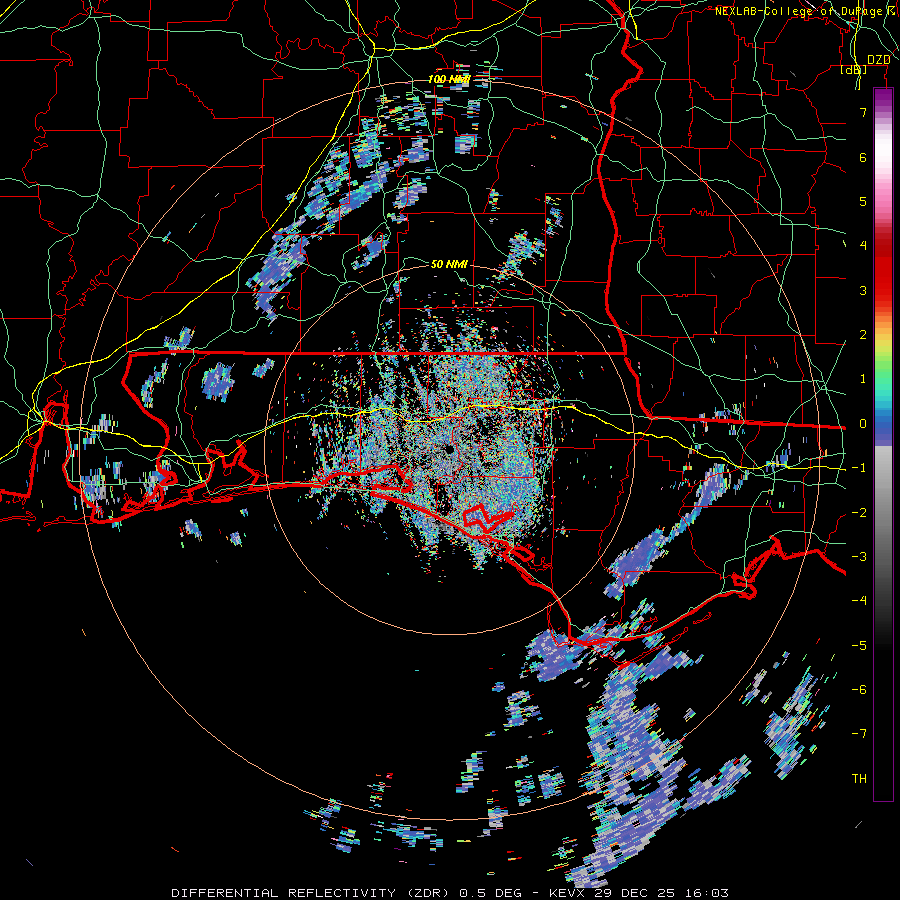
Task: Select the -3 dB scale label
Action: (x=859, y=557)
